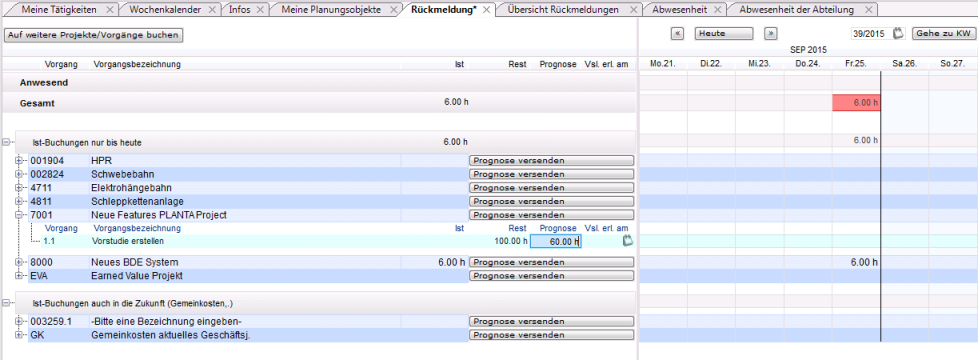Click the So.27. day column header
978x360 pixels.
pos(953,64)
